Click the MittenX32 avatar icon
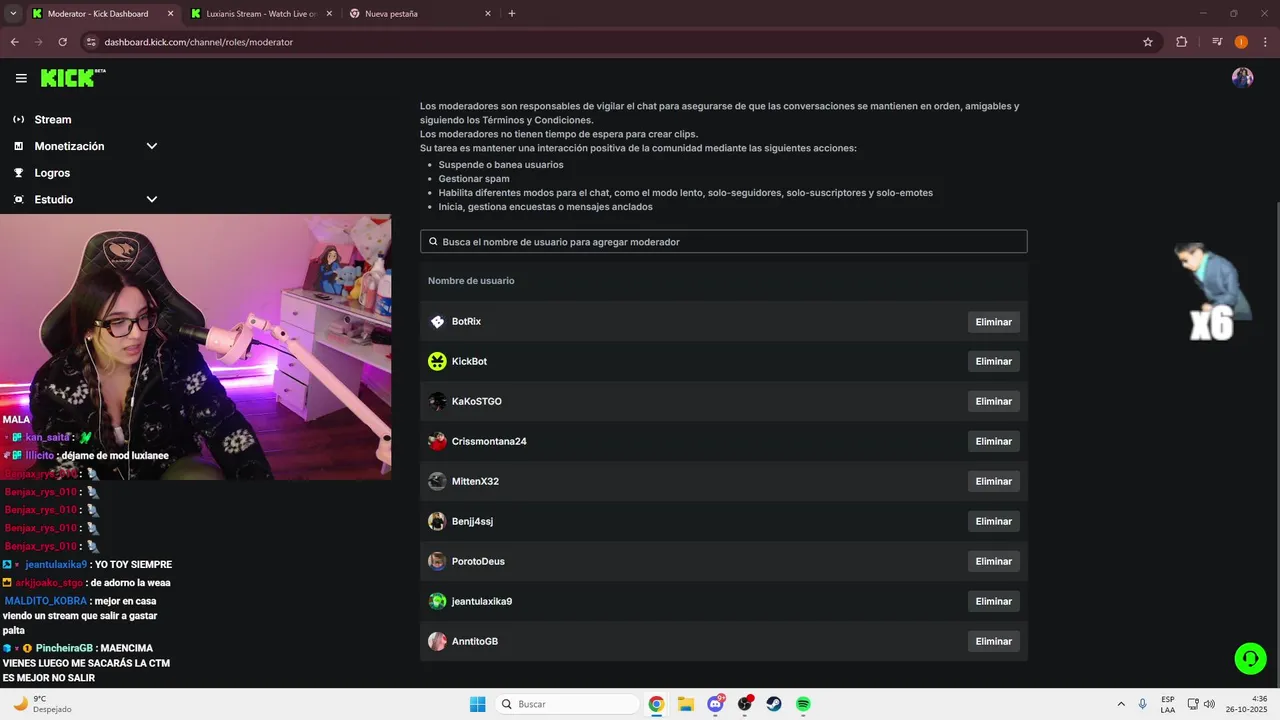The height and width of the screenshot is (720, 1280). coord(437,481)
